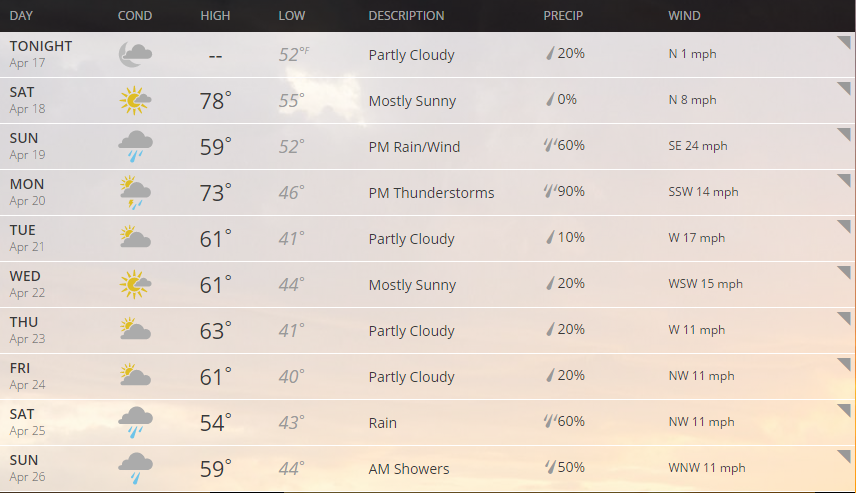Click the Tonight partly cloudy moon icon
Viewport: 856px width, 493px height.
pyautogui.click(x=135, y=55)
